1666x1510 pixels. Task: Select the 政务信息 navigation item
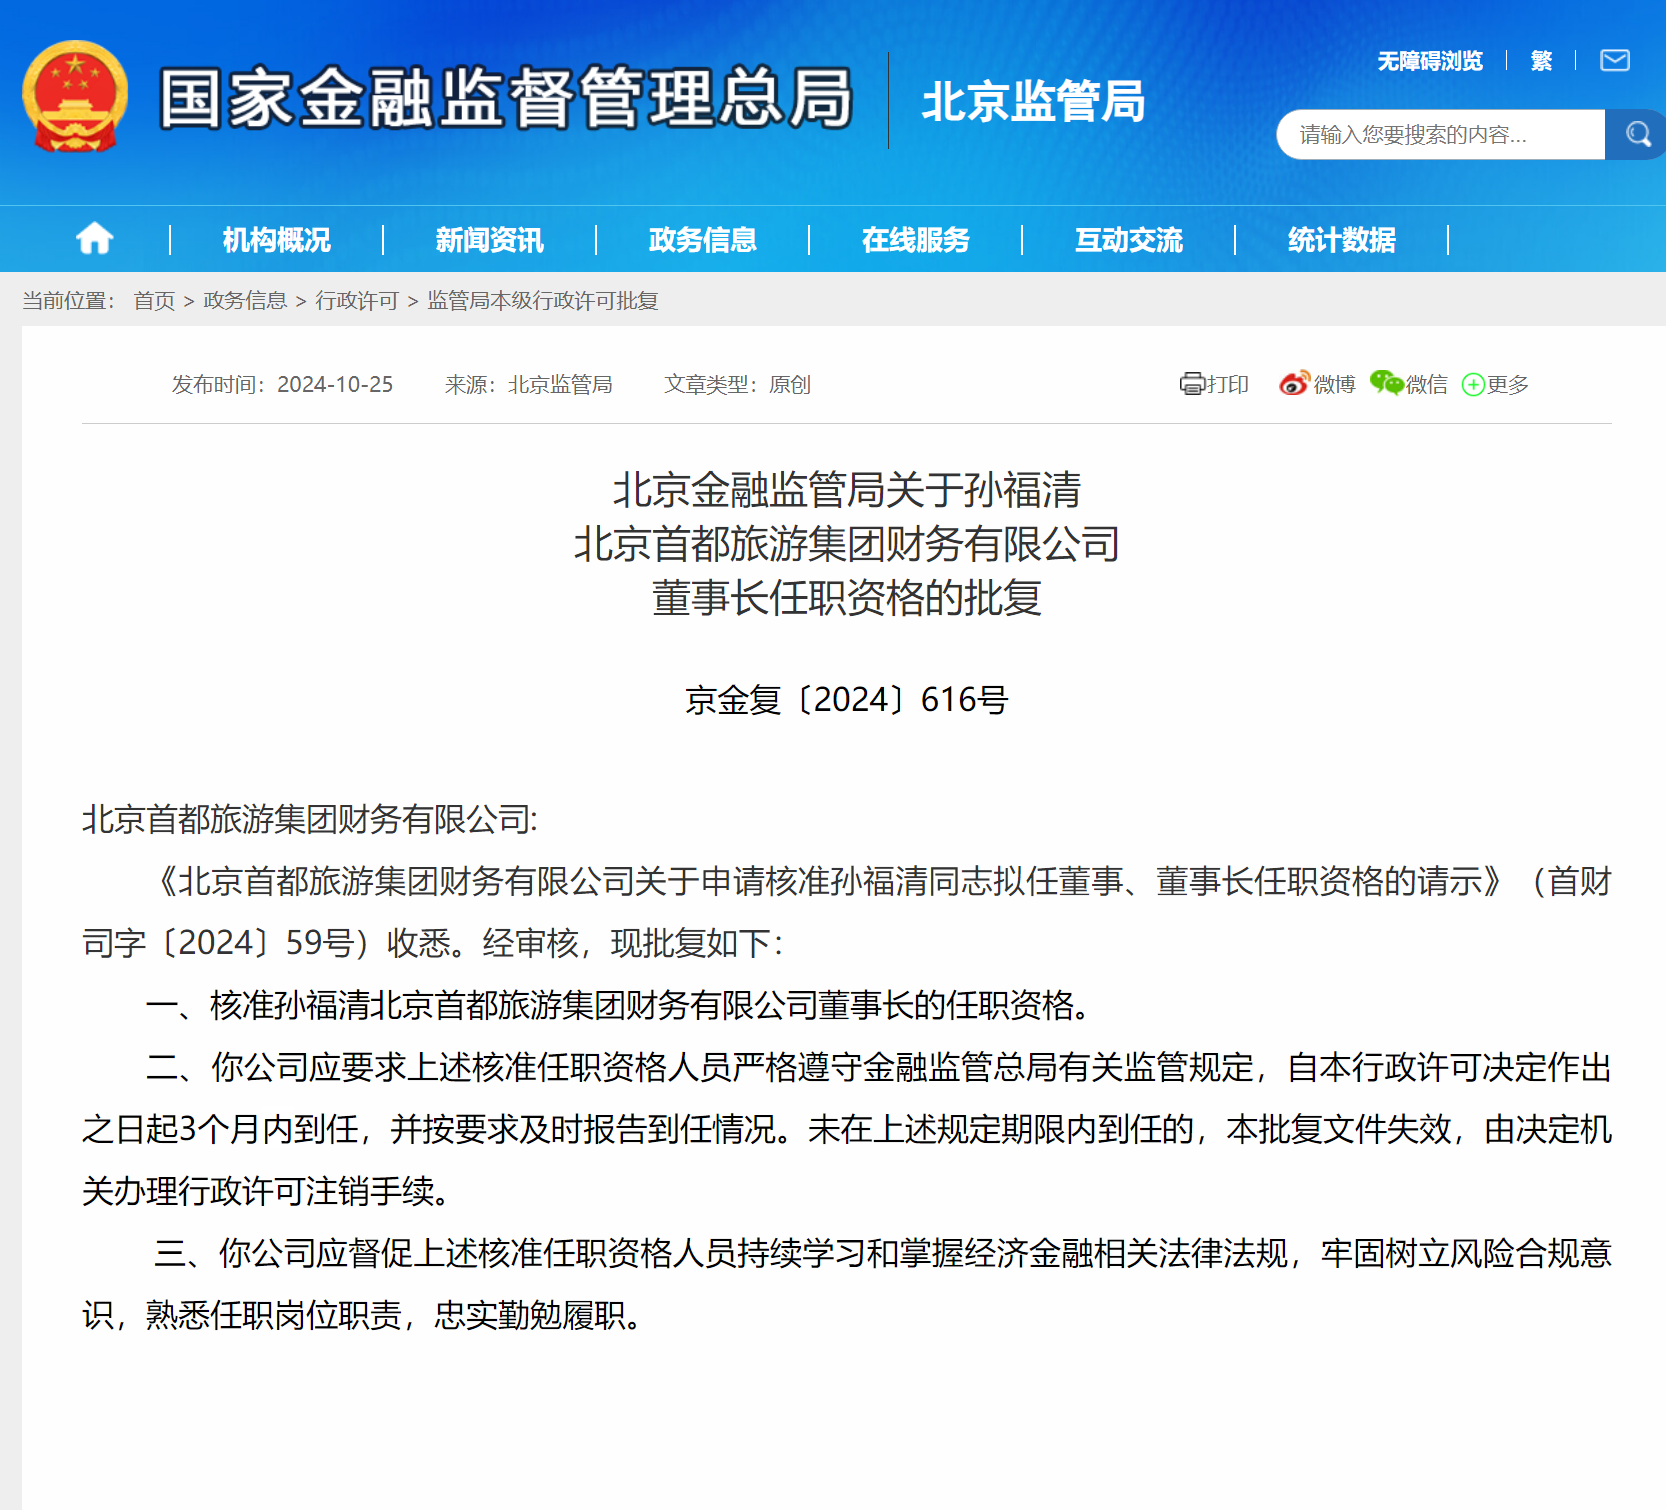coord(702,240)
